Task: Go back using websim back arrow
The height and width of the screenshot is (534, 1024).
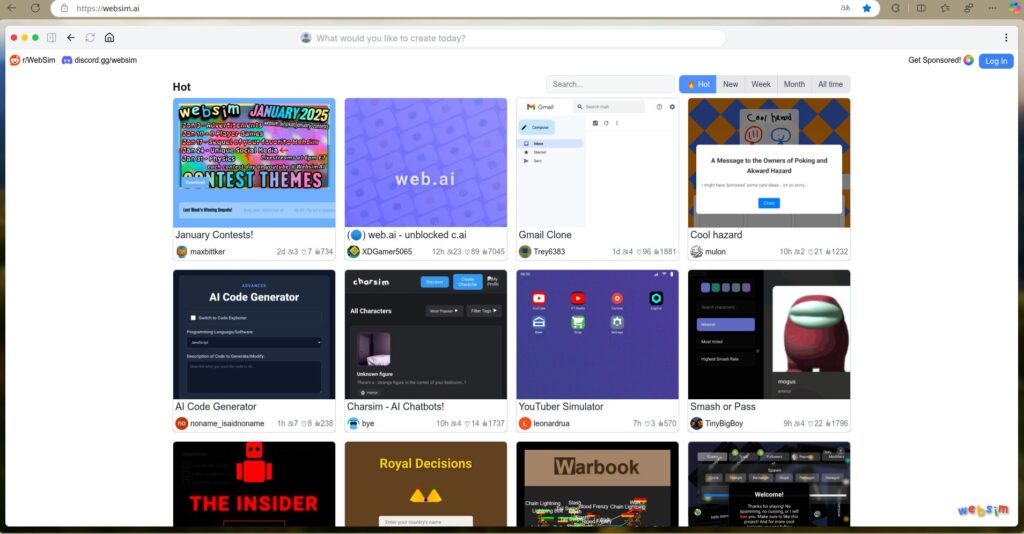Action: [71, 38]
